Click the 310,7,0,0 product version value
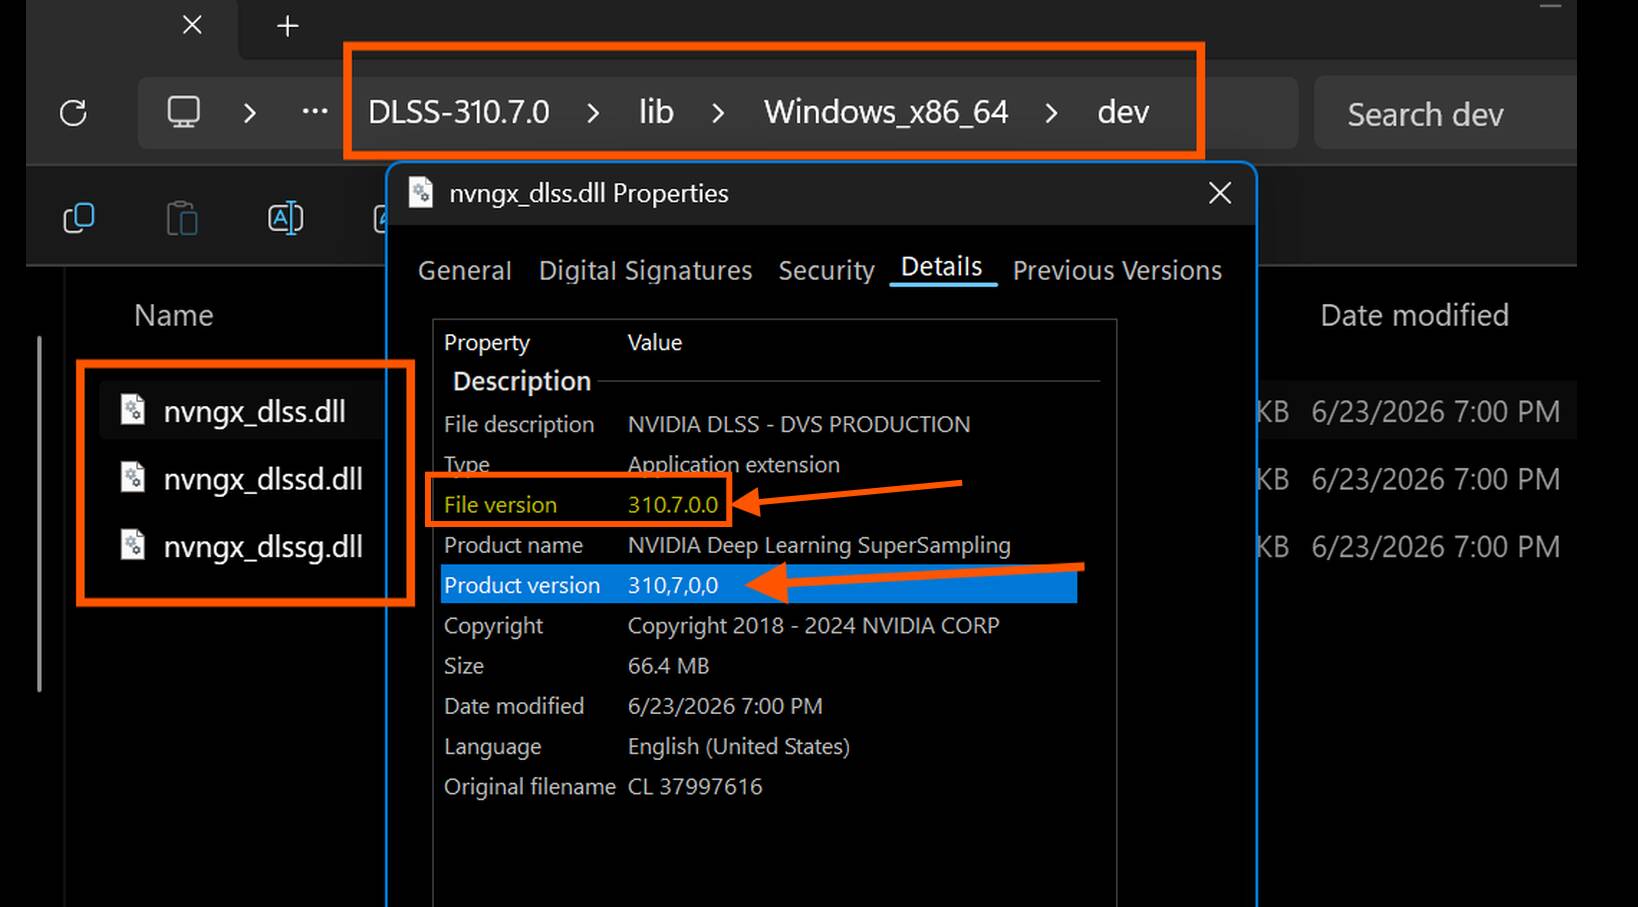The height and width of the screenshot is (907, 1638). [x=673, y=586]
